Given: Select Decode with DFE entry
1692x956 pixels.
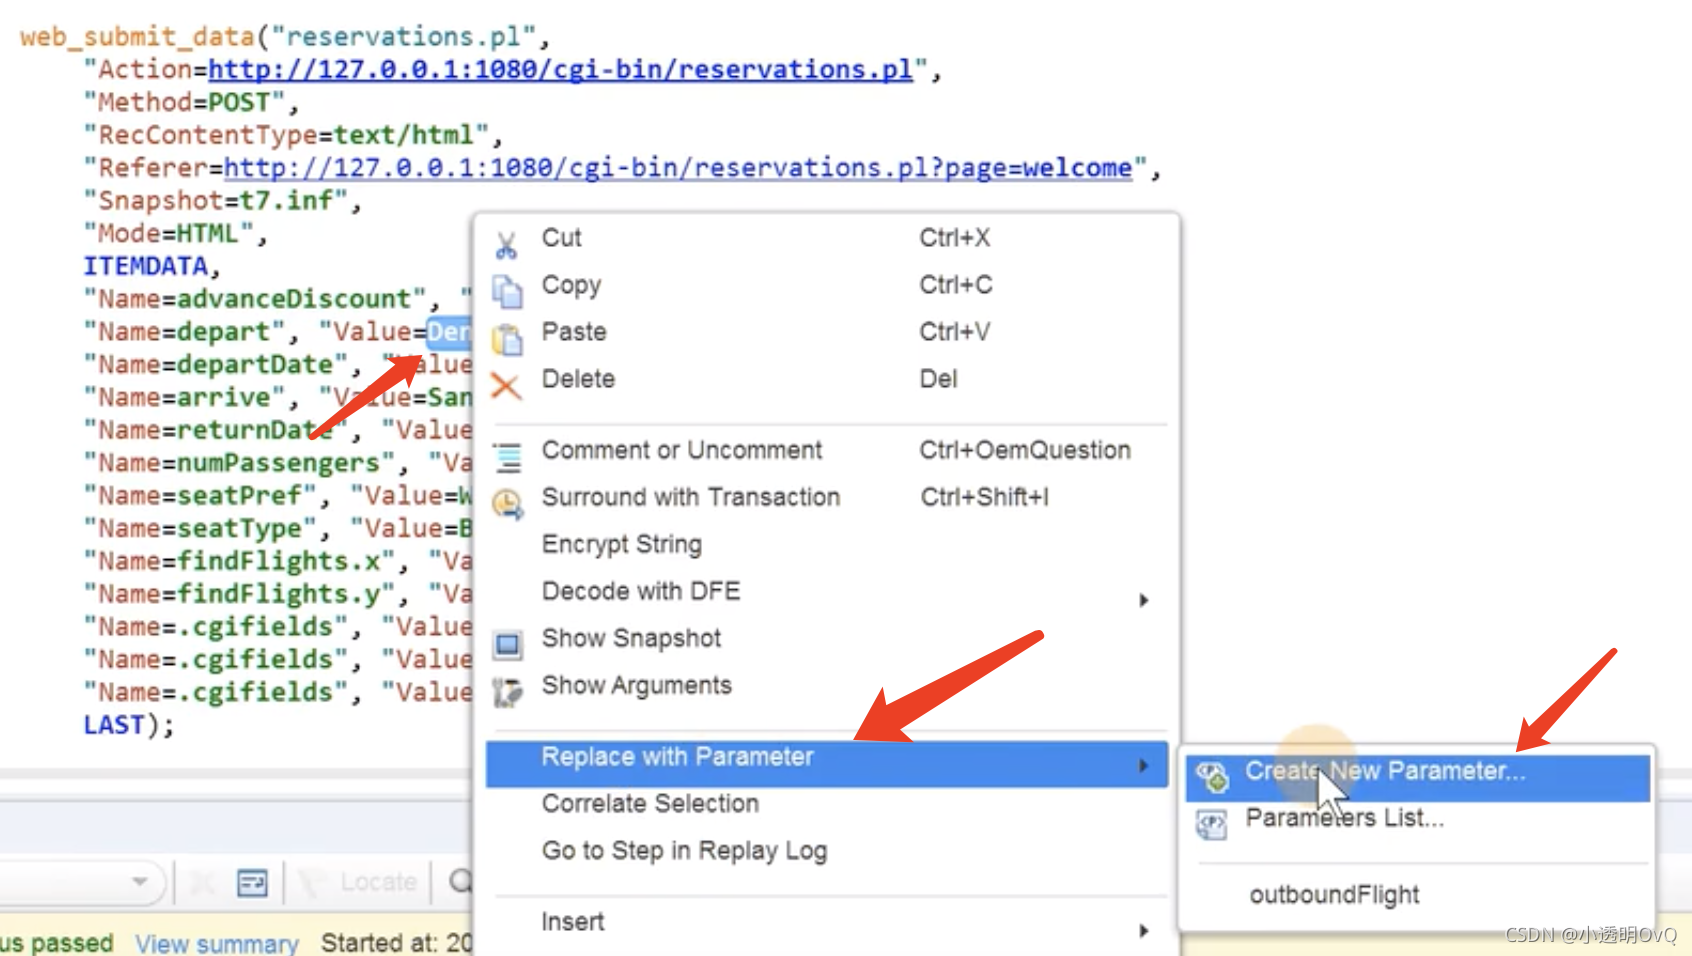Looking at the screenshot, I should pyautogui.click(x=641, y=591).
